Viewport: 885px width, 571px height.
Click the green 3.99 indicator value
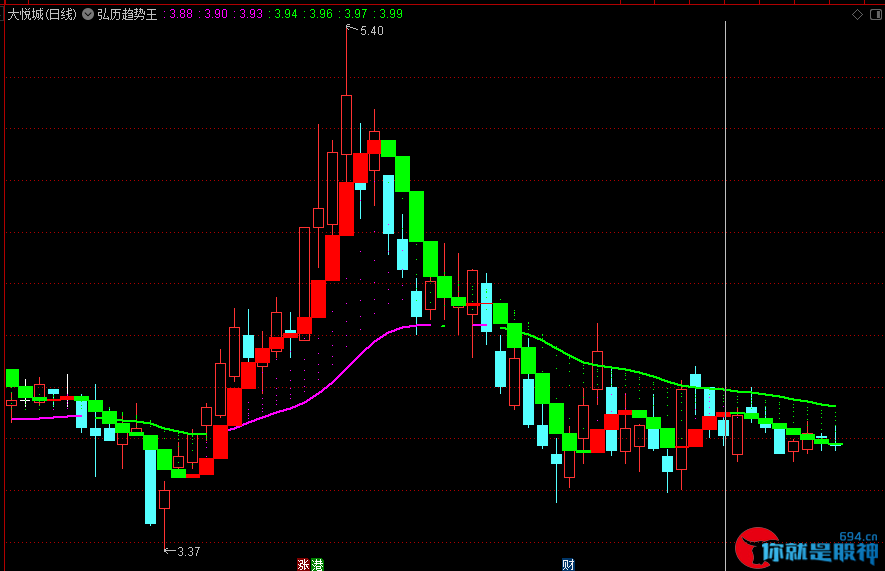pyautogui.click(x=391, y=14)
